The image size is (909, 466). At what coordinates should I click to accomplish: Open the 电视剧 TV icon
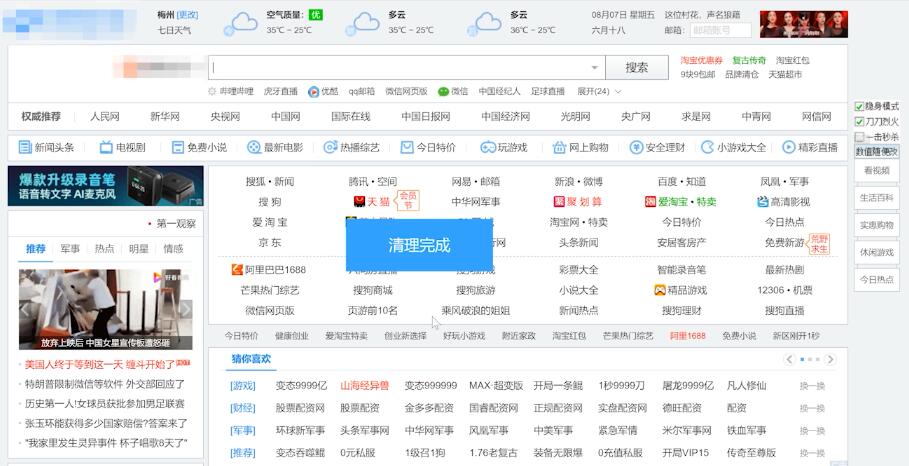tap(106, 147)
